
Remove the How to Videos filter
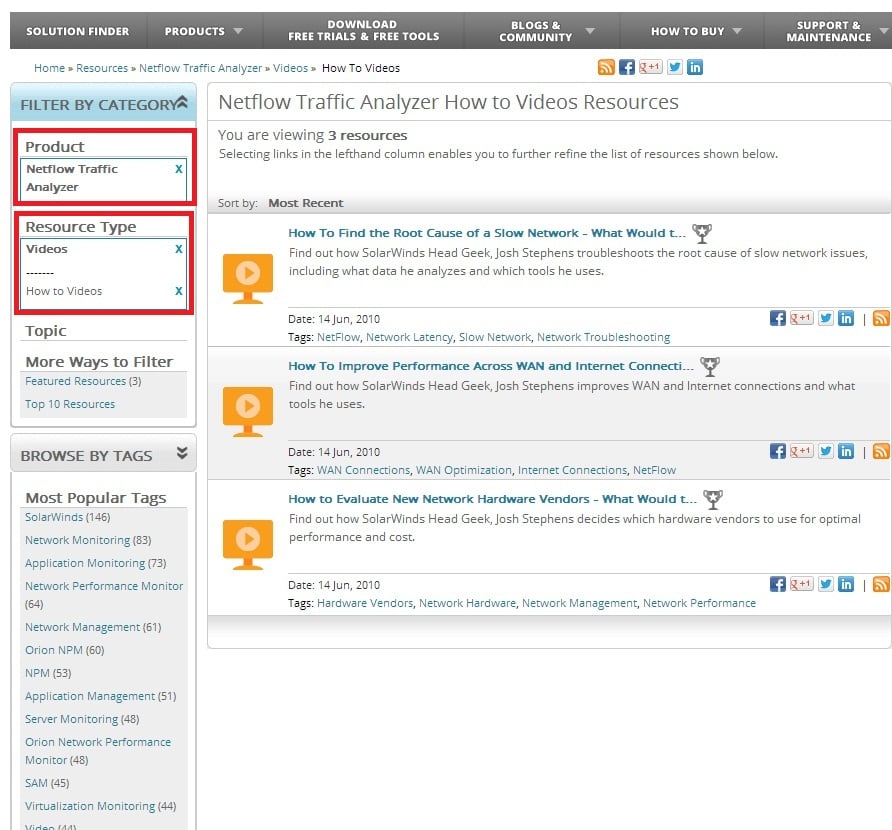click(x=179, y=291)
